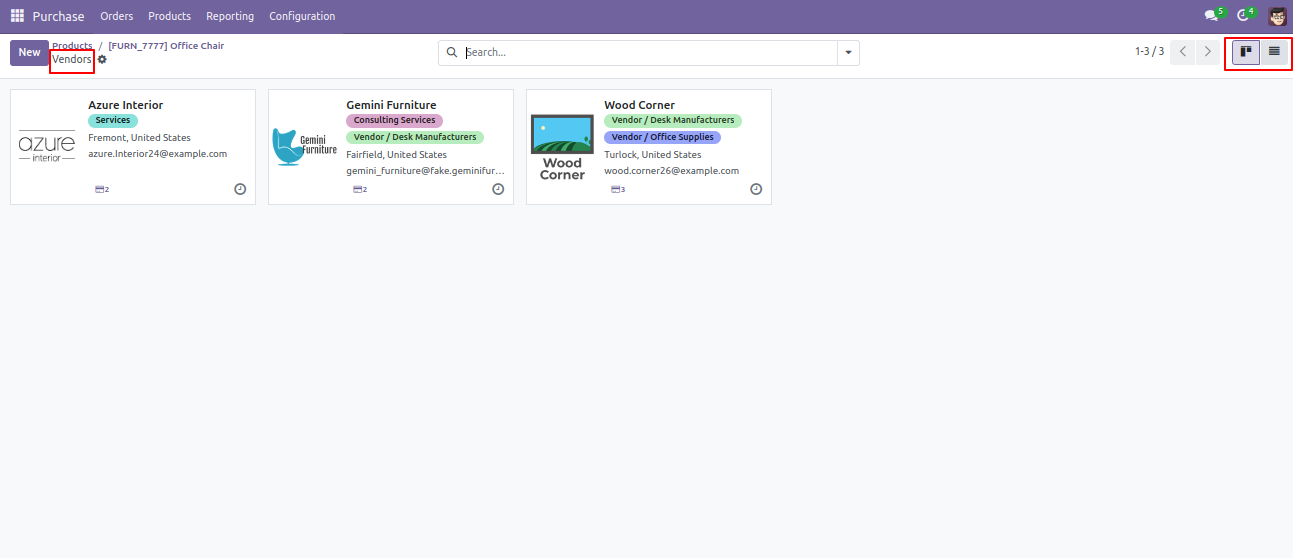Switch to List view
The width and height of the screenshot is (1293, 558).
(1274, 52)
